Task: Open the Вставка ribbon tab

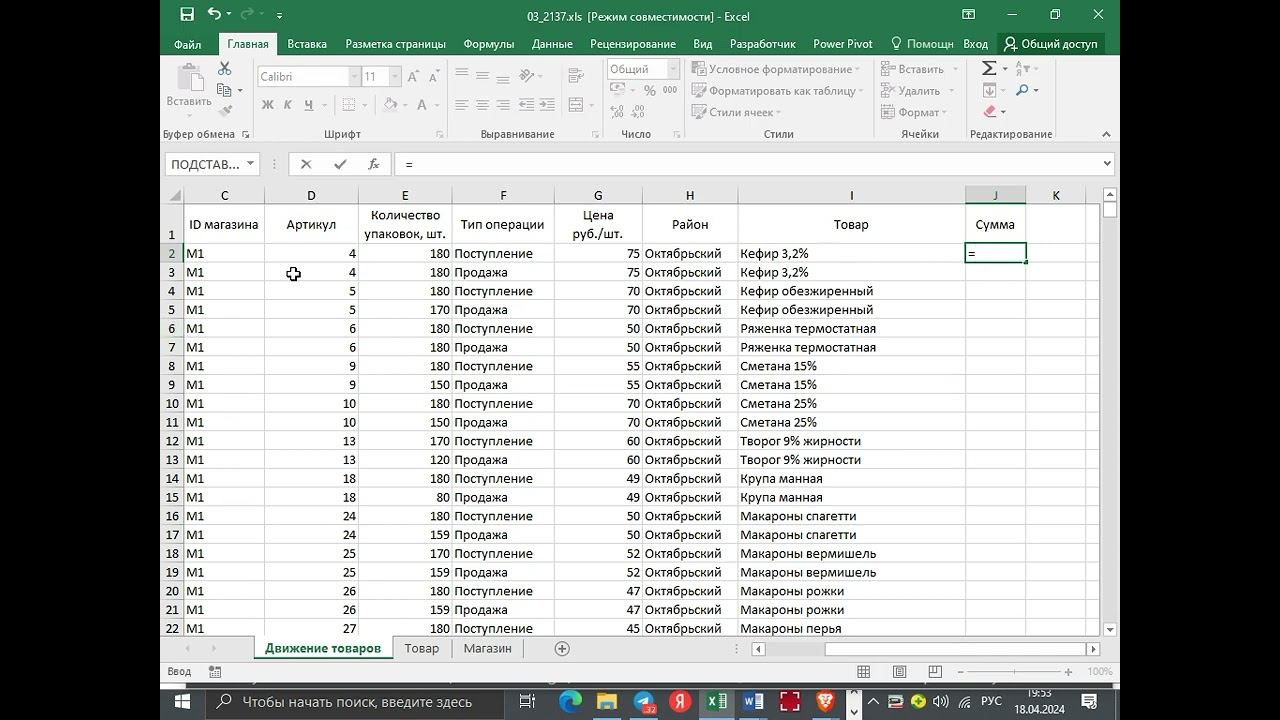Action: [x=307, y=44]
